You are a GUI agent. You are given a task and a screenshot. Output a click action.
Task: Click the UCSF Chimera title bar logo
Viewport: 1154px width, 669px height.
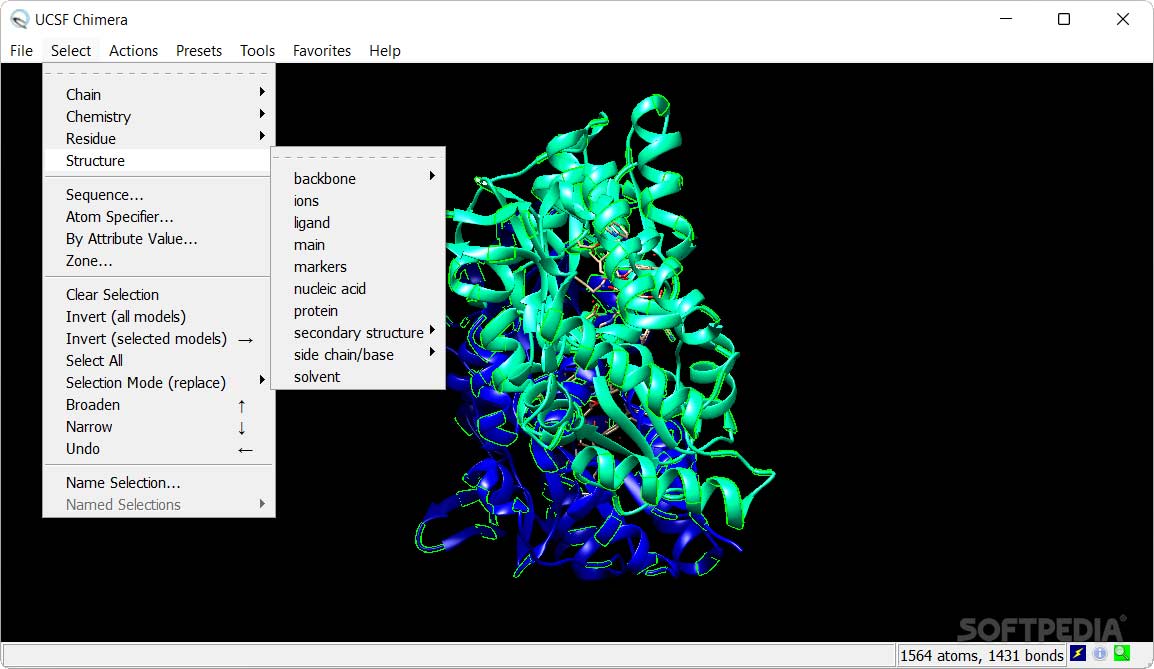[20, 20]
